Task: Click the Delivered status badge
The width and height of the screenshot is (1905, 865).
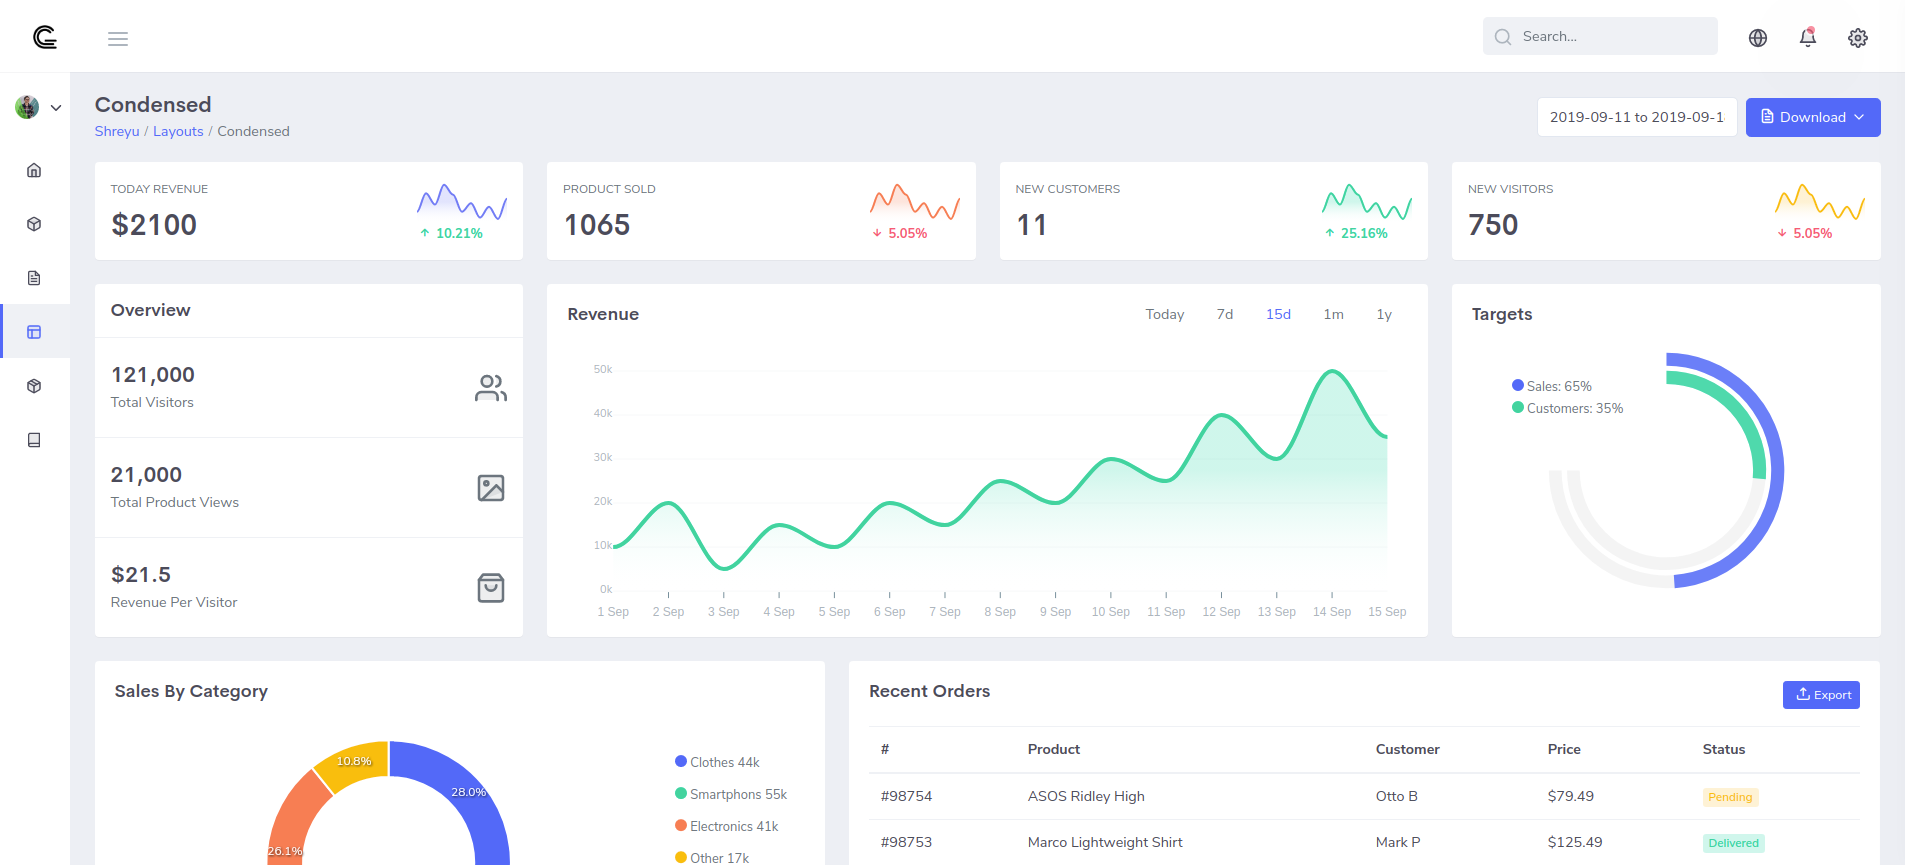Action: point(1733,843)
